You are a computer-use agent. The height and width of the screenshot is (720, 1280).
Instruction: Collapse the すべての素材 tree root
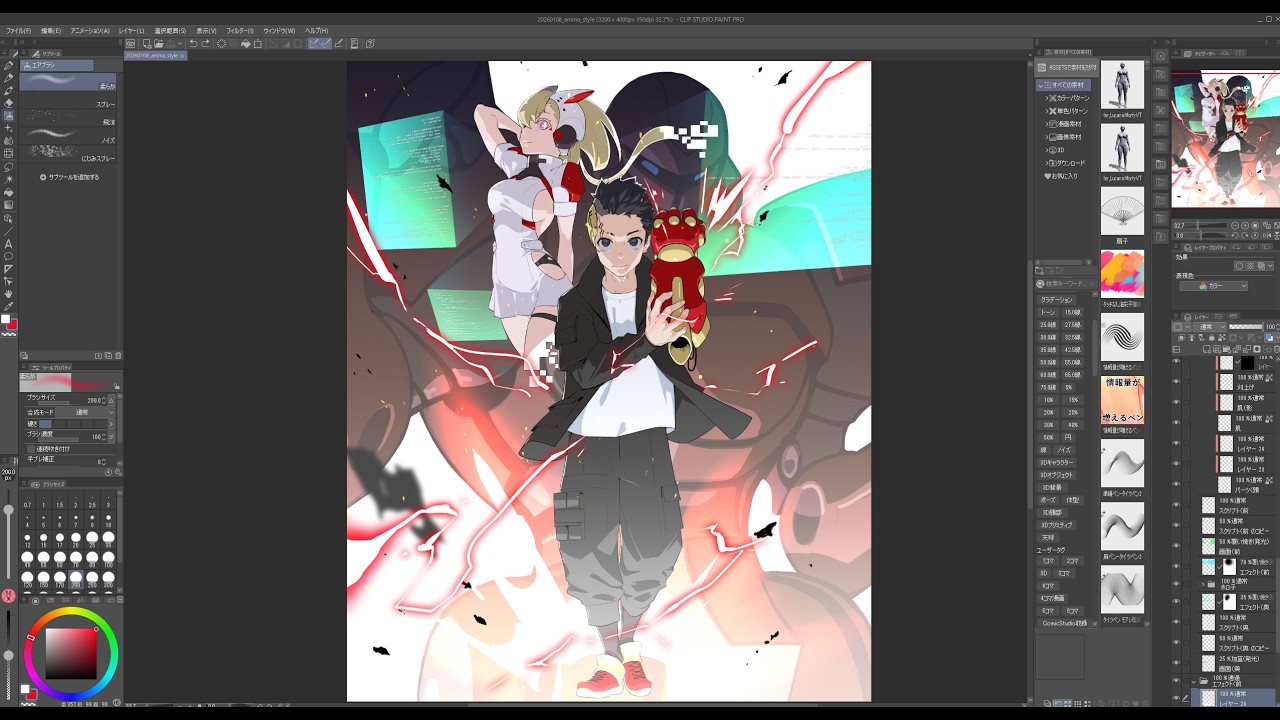(x=1041, y=85)
